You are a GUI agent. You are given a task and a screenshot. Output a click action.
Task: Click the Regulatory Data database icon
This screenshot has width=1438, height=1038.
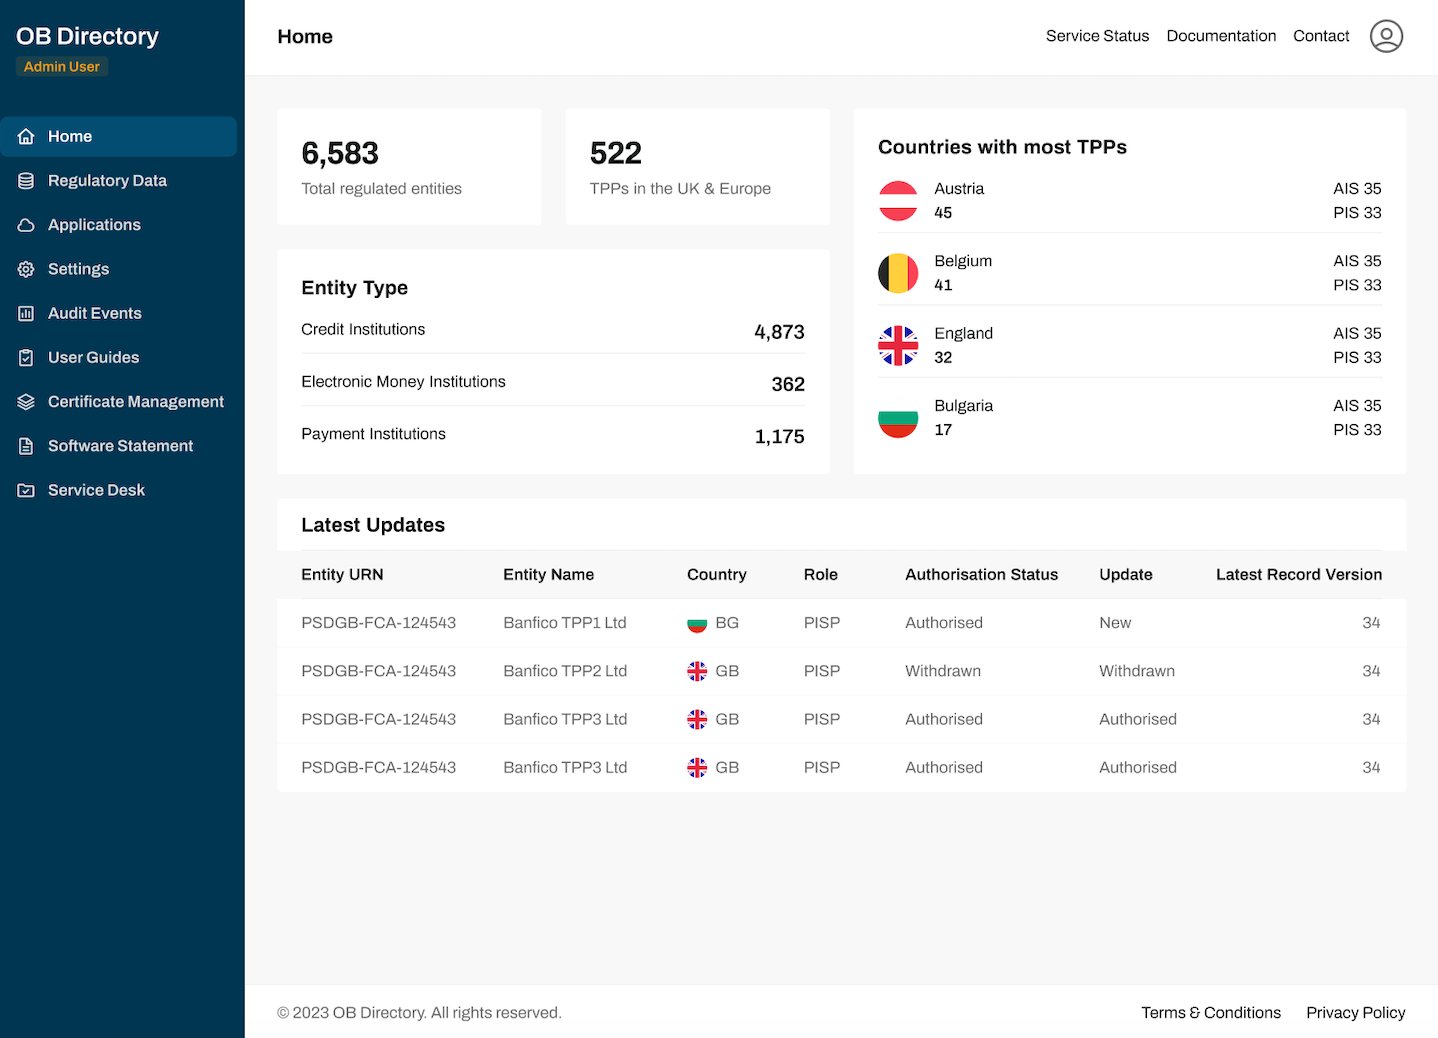point(26,181)
